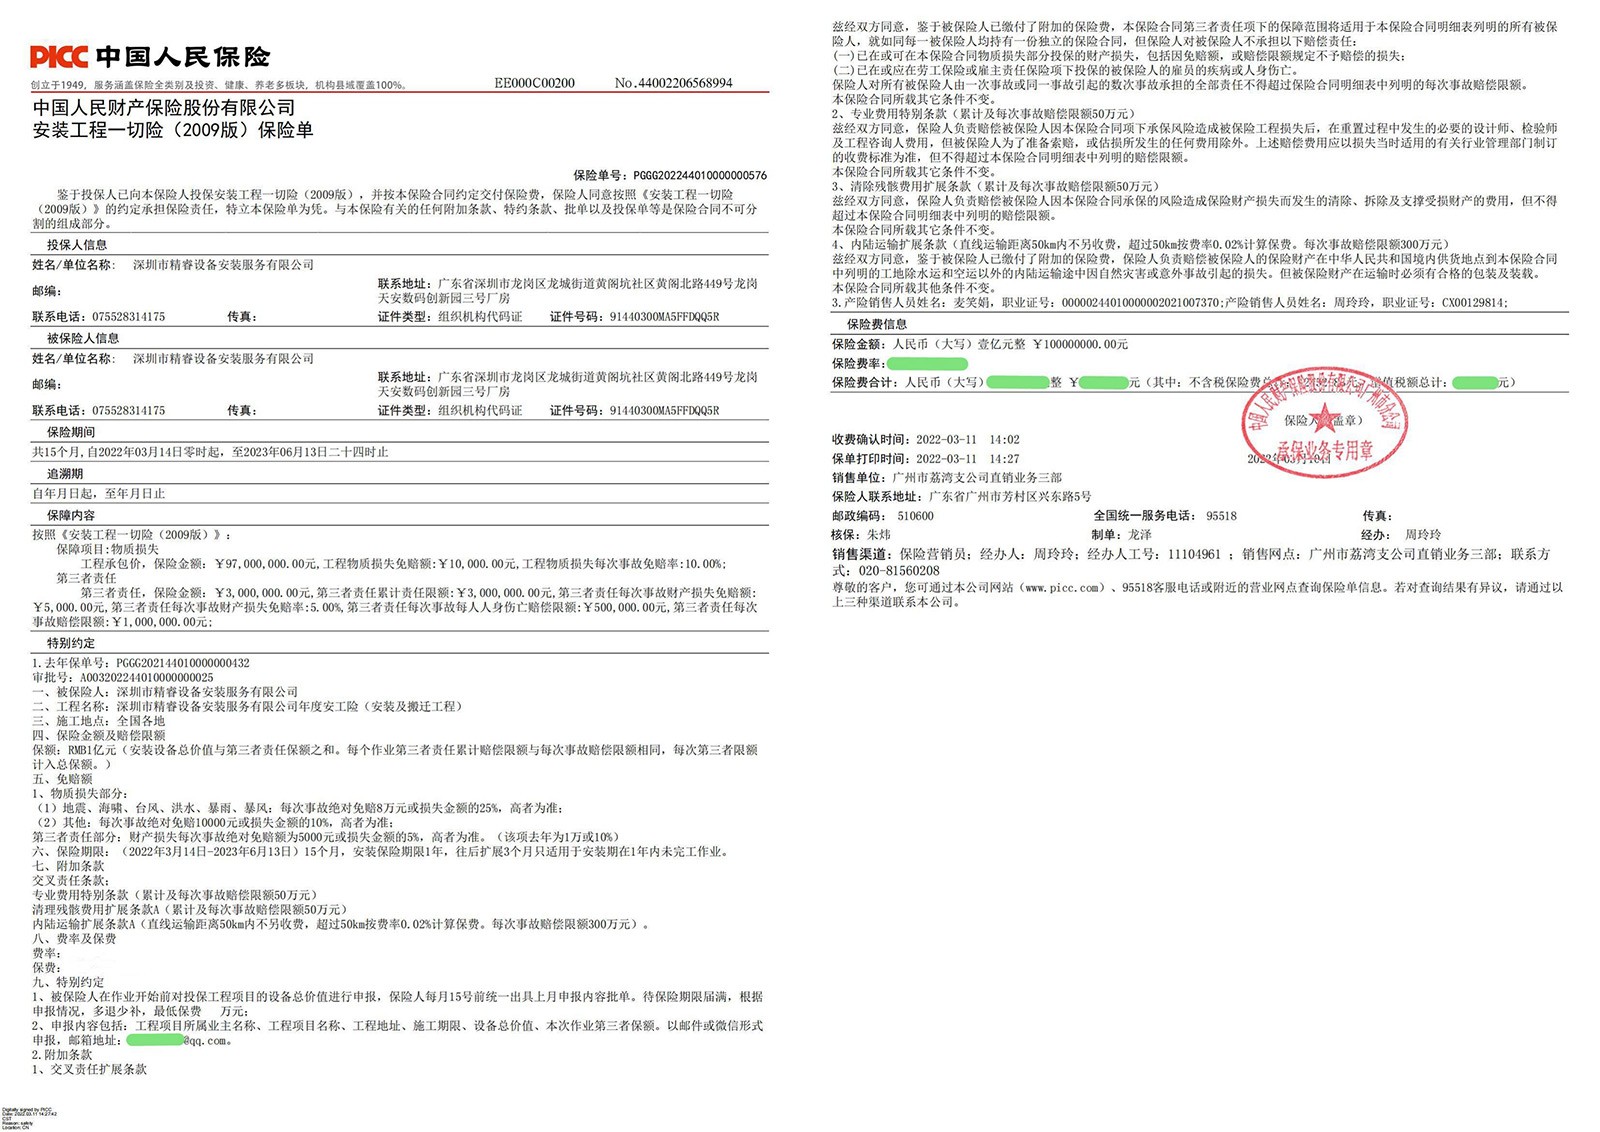The image size is (1600, 1132).
Task: Select the phone number under 被保险人信息
Action: click(x=128, y=411)
